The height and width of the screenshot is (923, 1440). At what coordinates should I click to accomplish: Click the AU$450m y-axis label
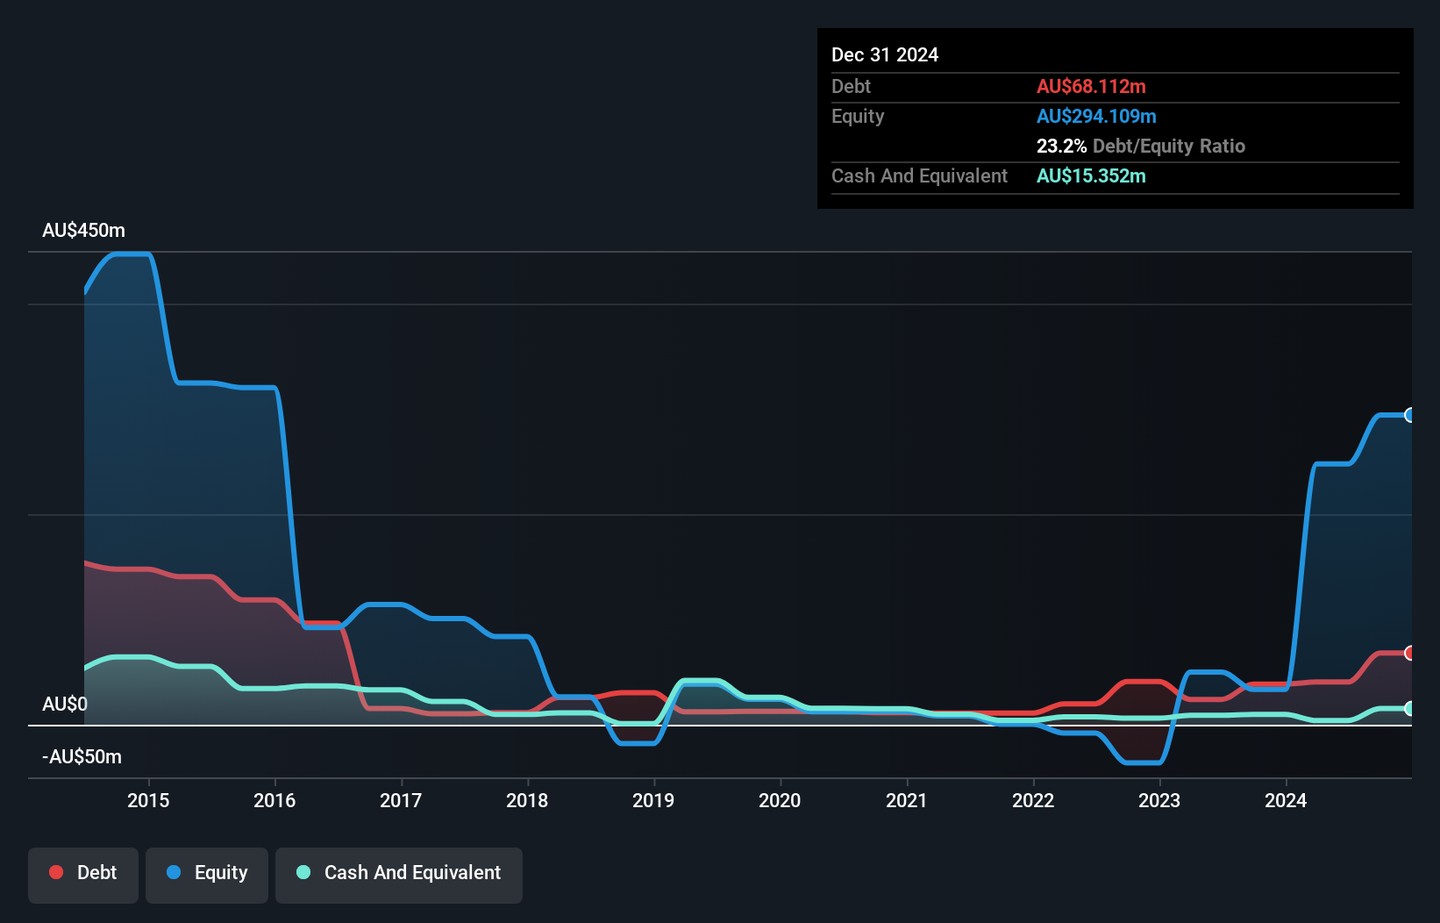84,231
